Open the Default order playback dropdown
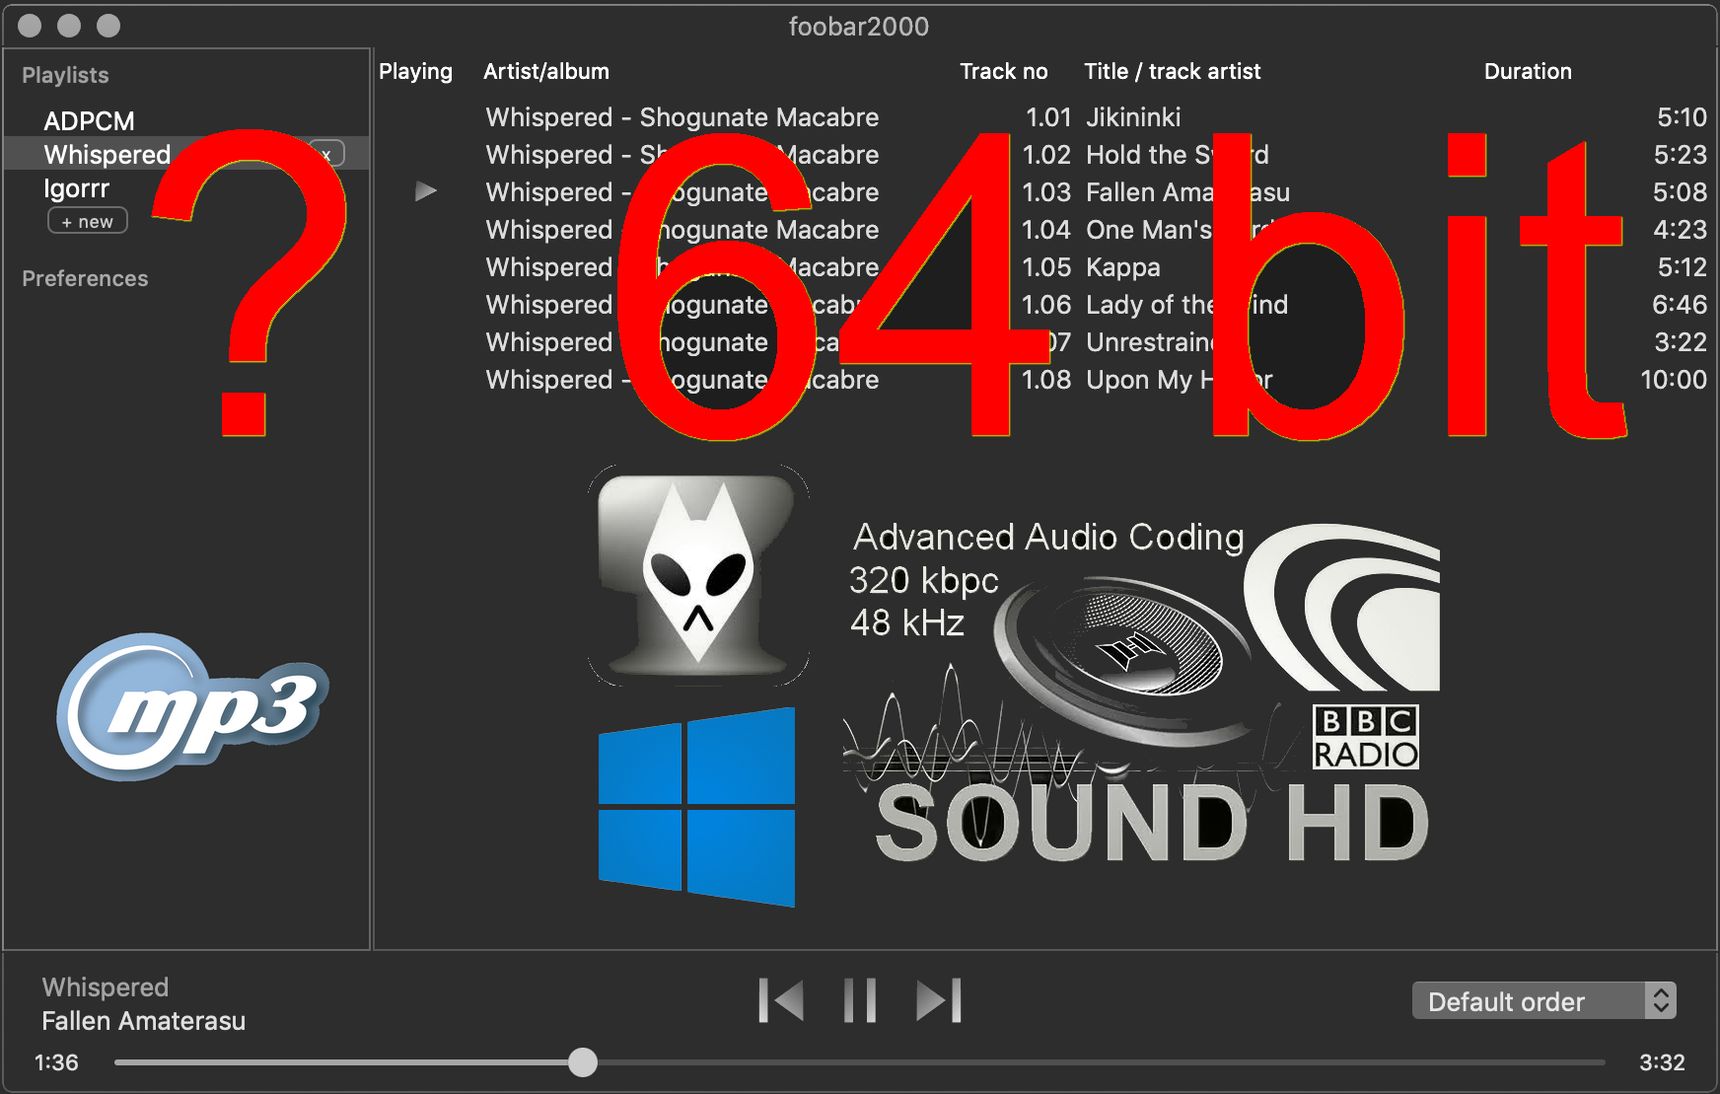This screenshot has height=1094, width=1720. tap(1544, 1001)
